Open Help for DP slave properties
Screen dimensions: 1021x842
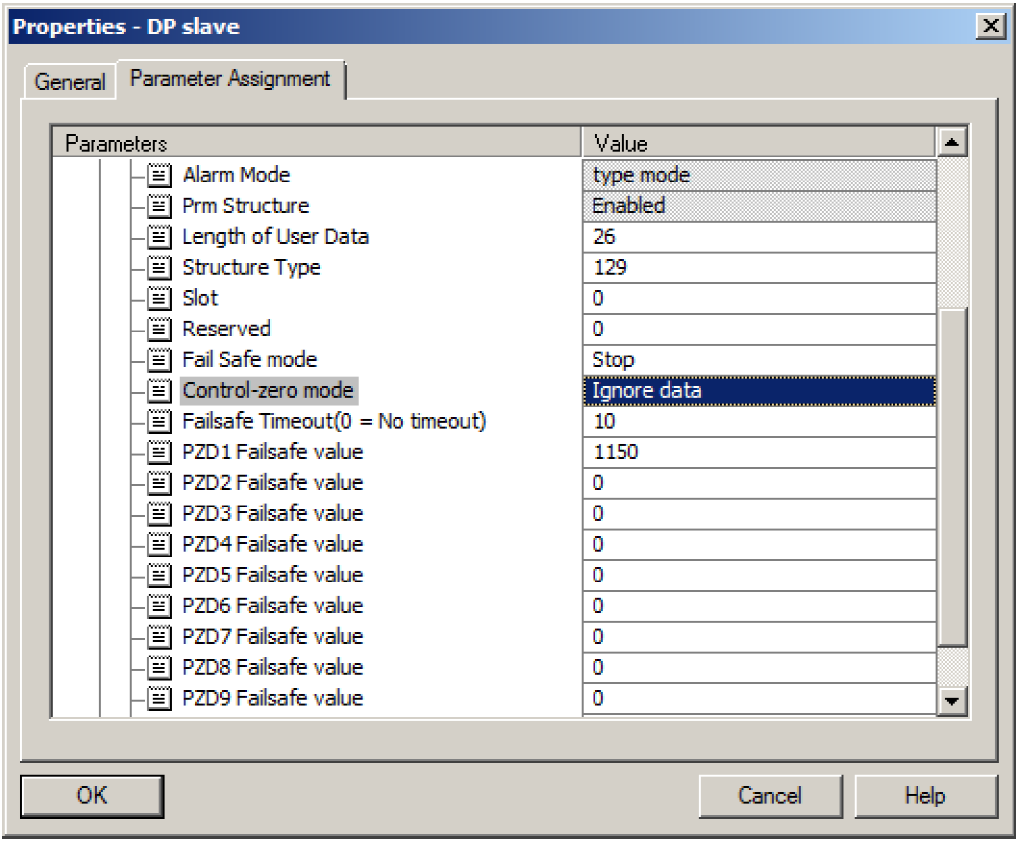[x=925, y=796]
